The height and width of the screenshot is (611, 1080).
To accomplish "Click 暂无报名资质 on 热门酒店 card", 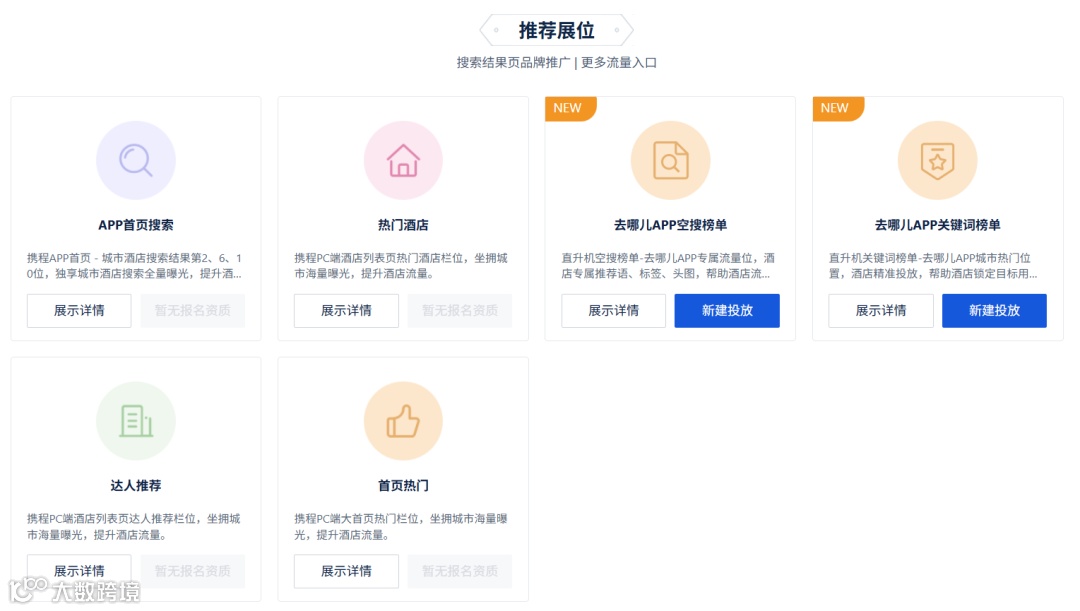I will point(460,311).
